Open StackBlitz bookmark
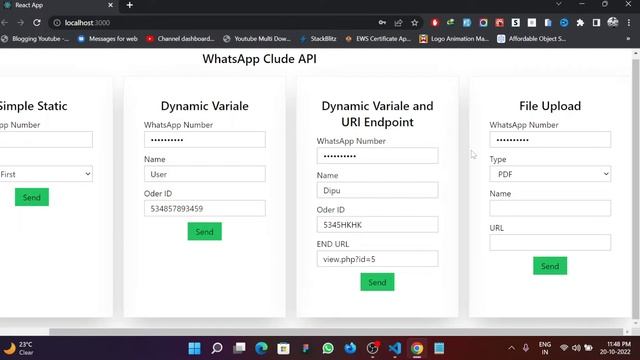 pos(318,39)
